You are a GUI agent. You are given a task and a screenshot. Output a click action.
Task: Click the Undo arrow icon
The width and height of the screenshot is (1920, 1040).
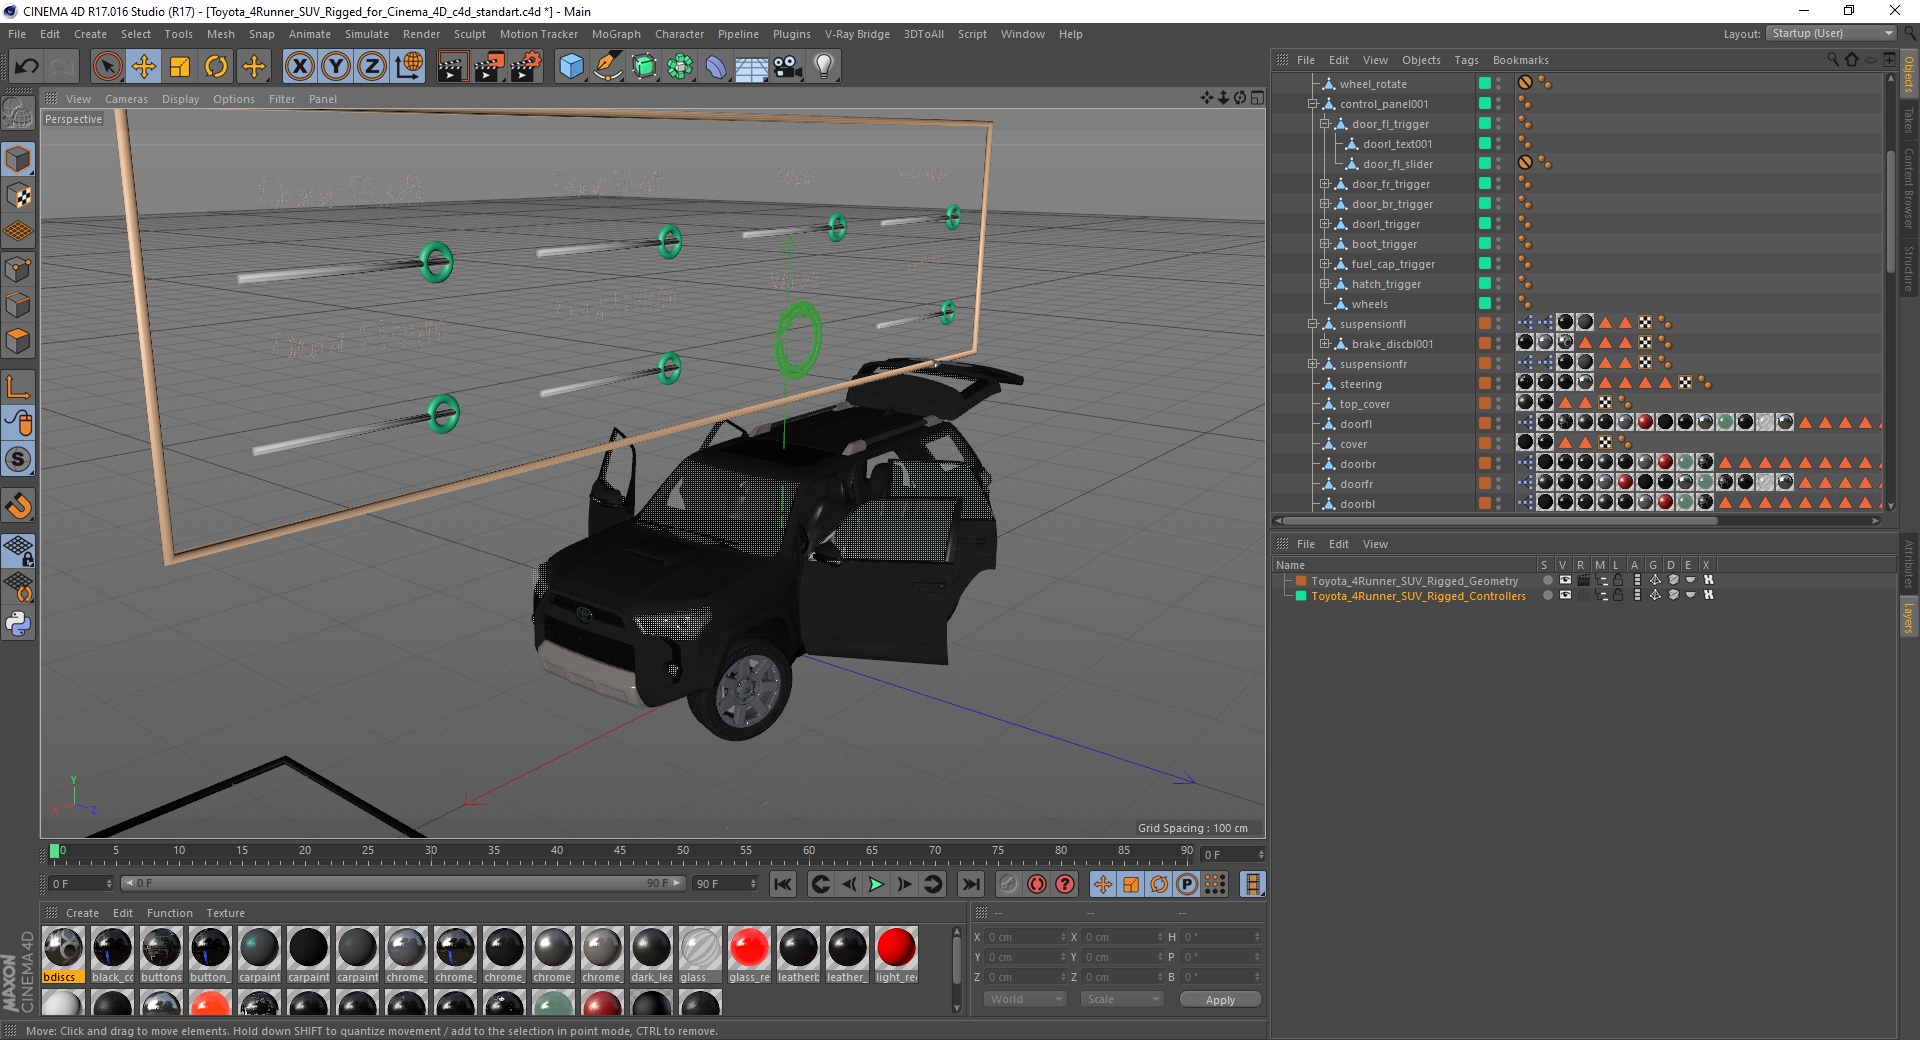pos(27,67)
